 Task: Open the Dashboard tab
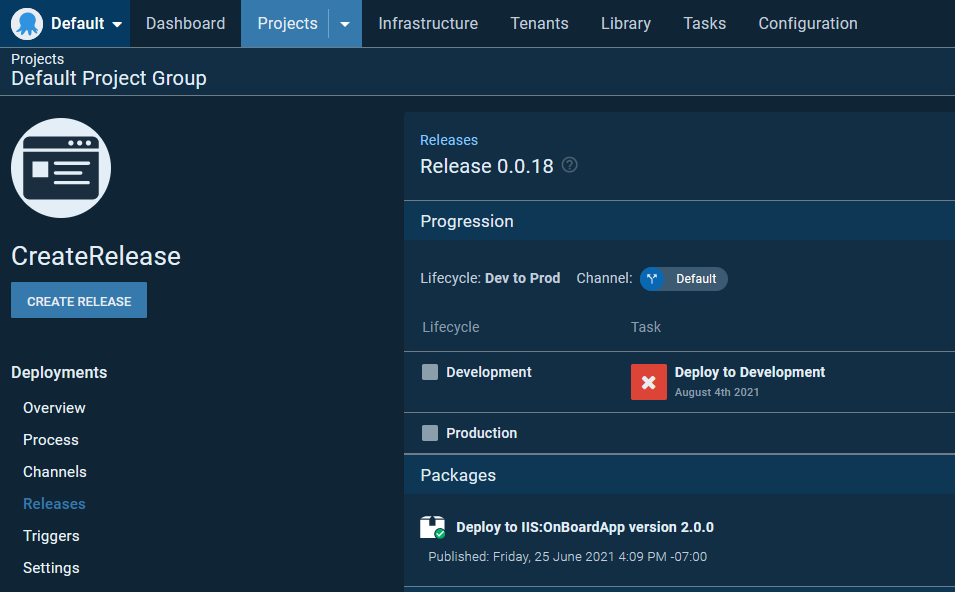[x=185, y=23]
